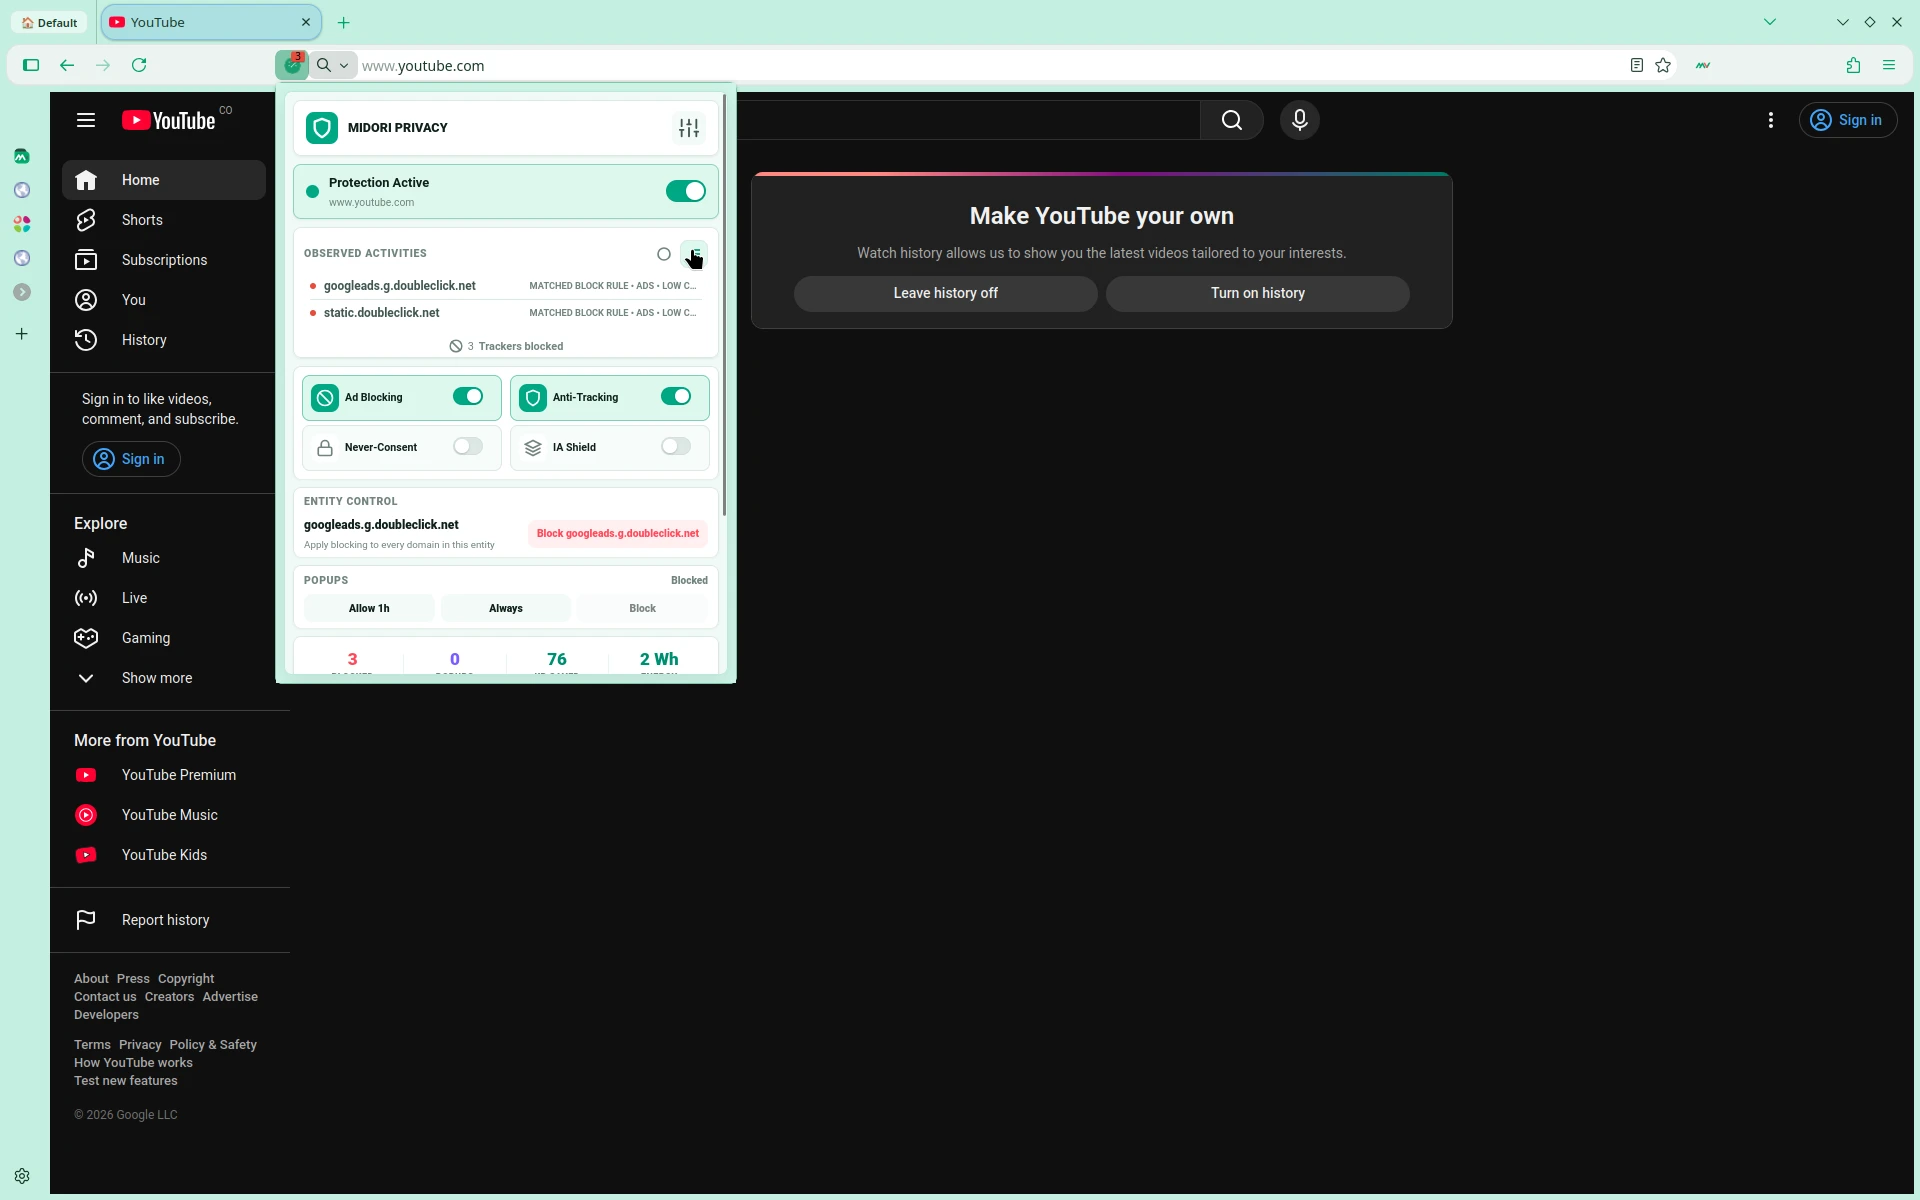Open browser application menu

(1889, 66)
